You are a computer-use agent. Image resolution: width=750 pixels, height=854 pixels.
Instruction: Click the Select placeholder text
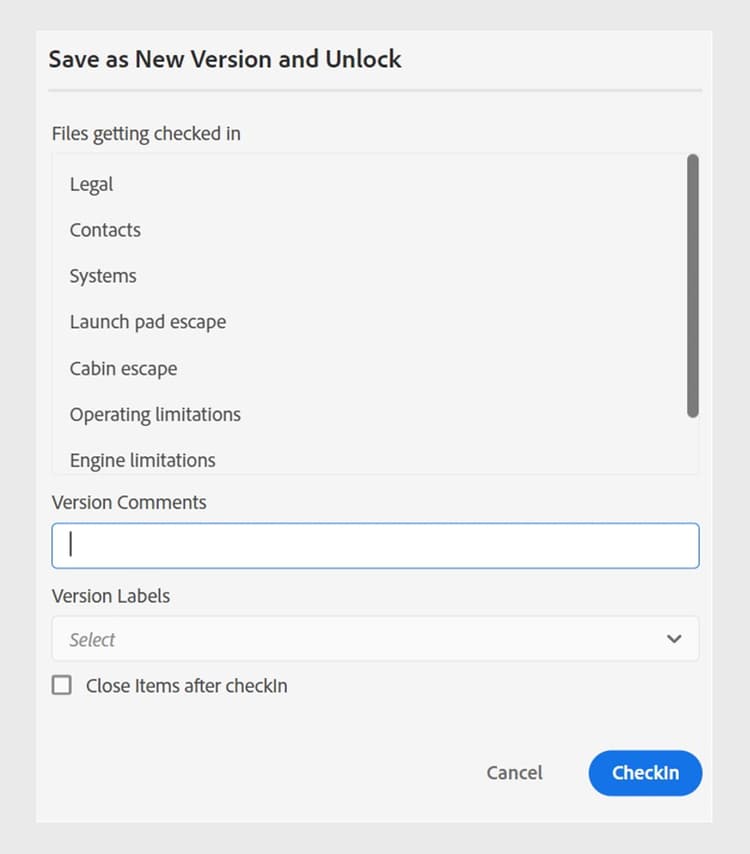click(92, 639)
